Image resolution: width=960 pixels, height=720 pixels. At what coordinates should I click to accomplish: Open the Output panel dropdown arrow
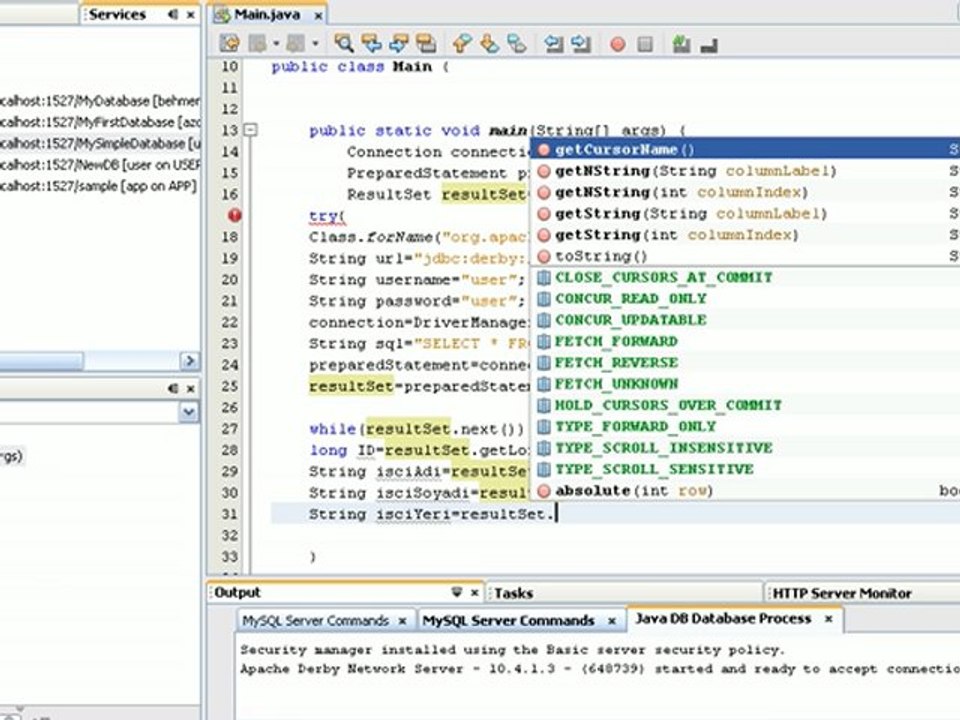click(457, 592)
